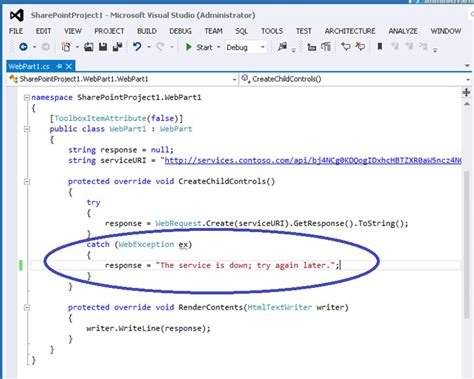
Task: Open the TEAM menu
Action: pos(213,31)
